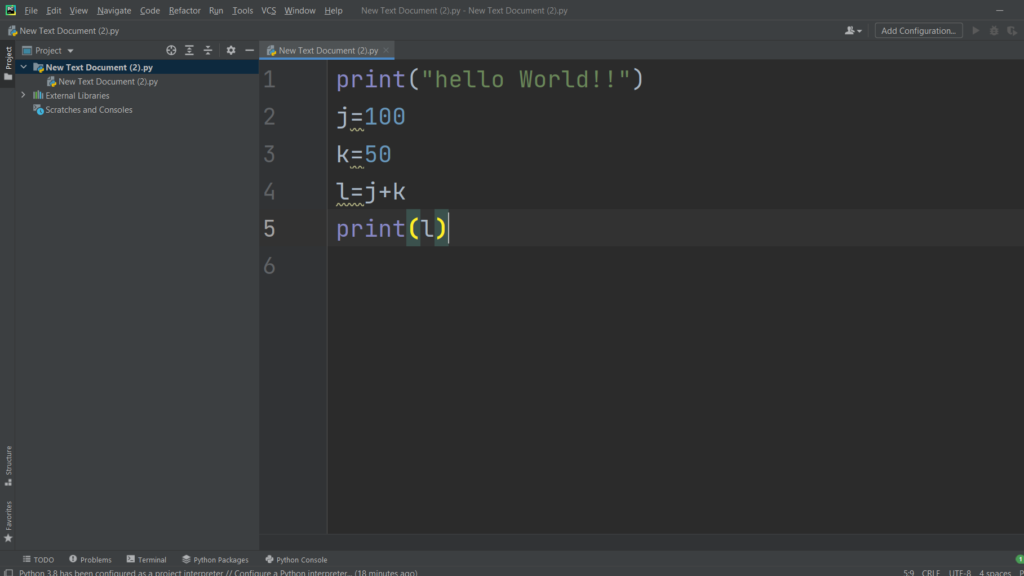Open the File menu
Screen dimensions: 1024x576
[31, 10]
